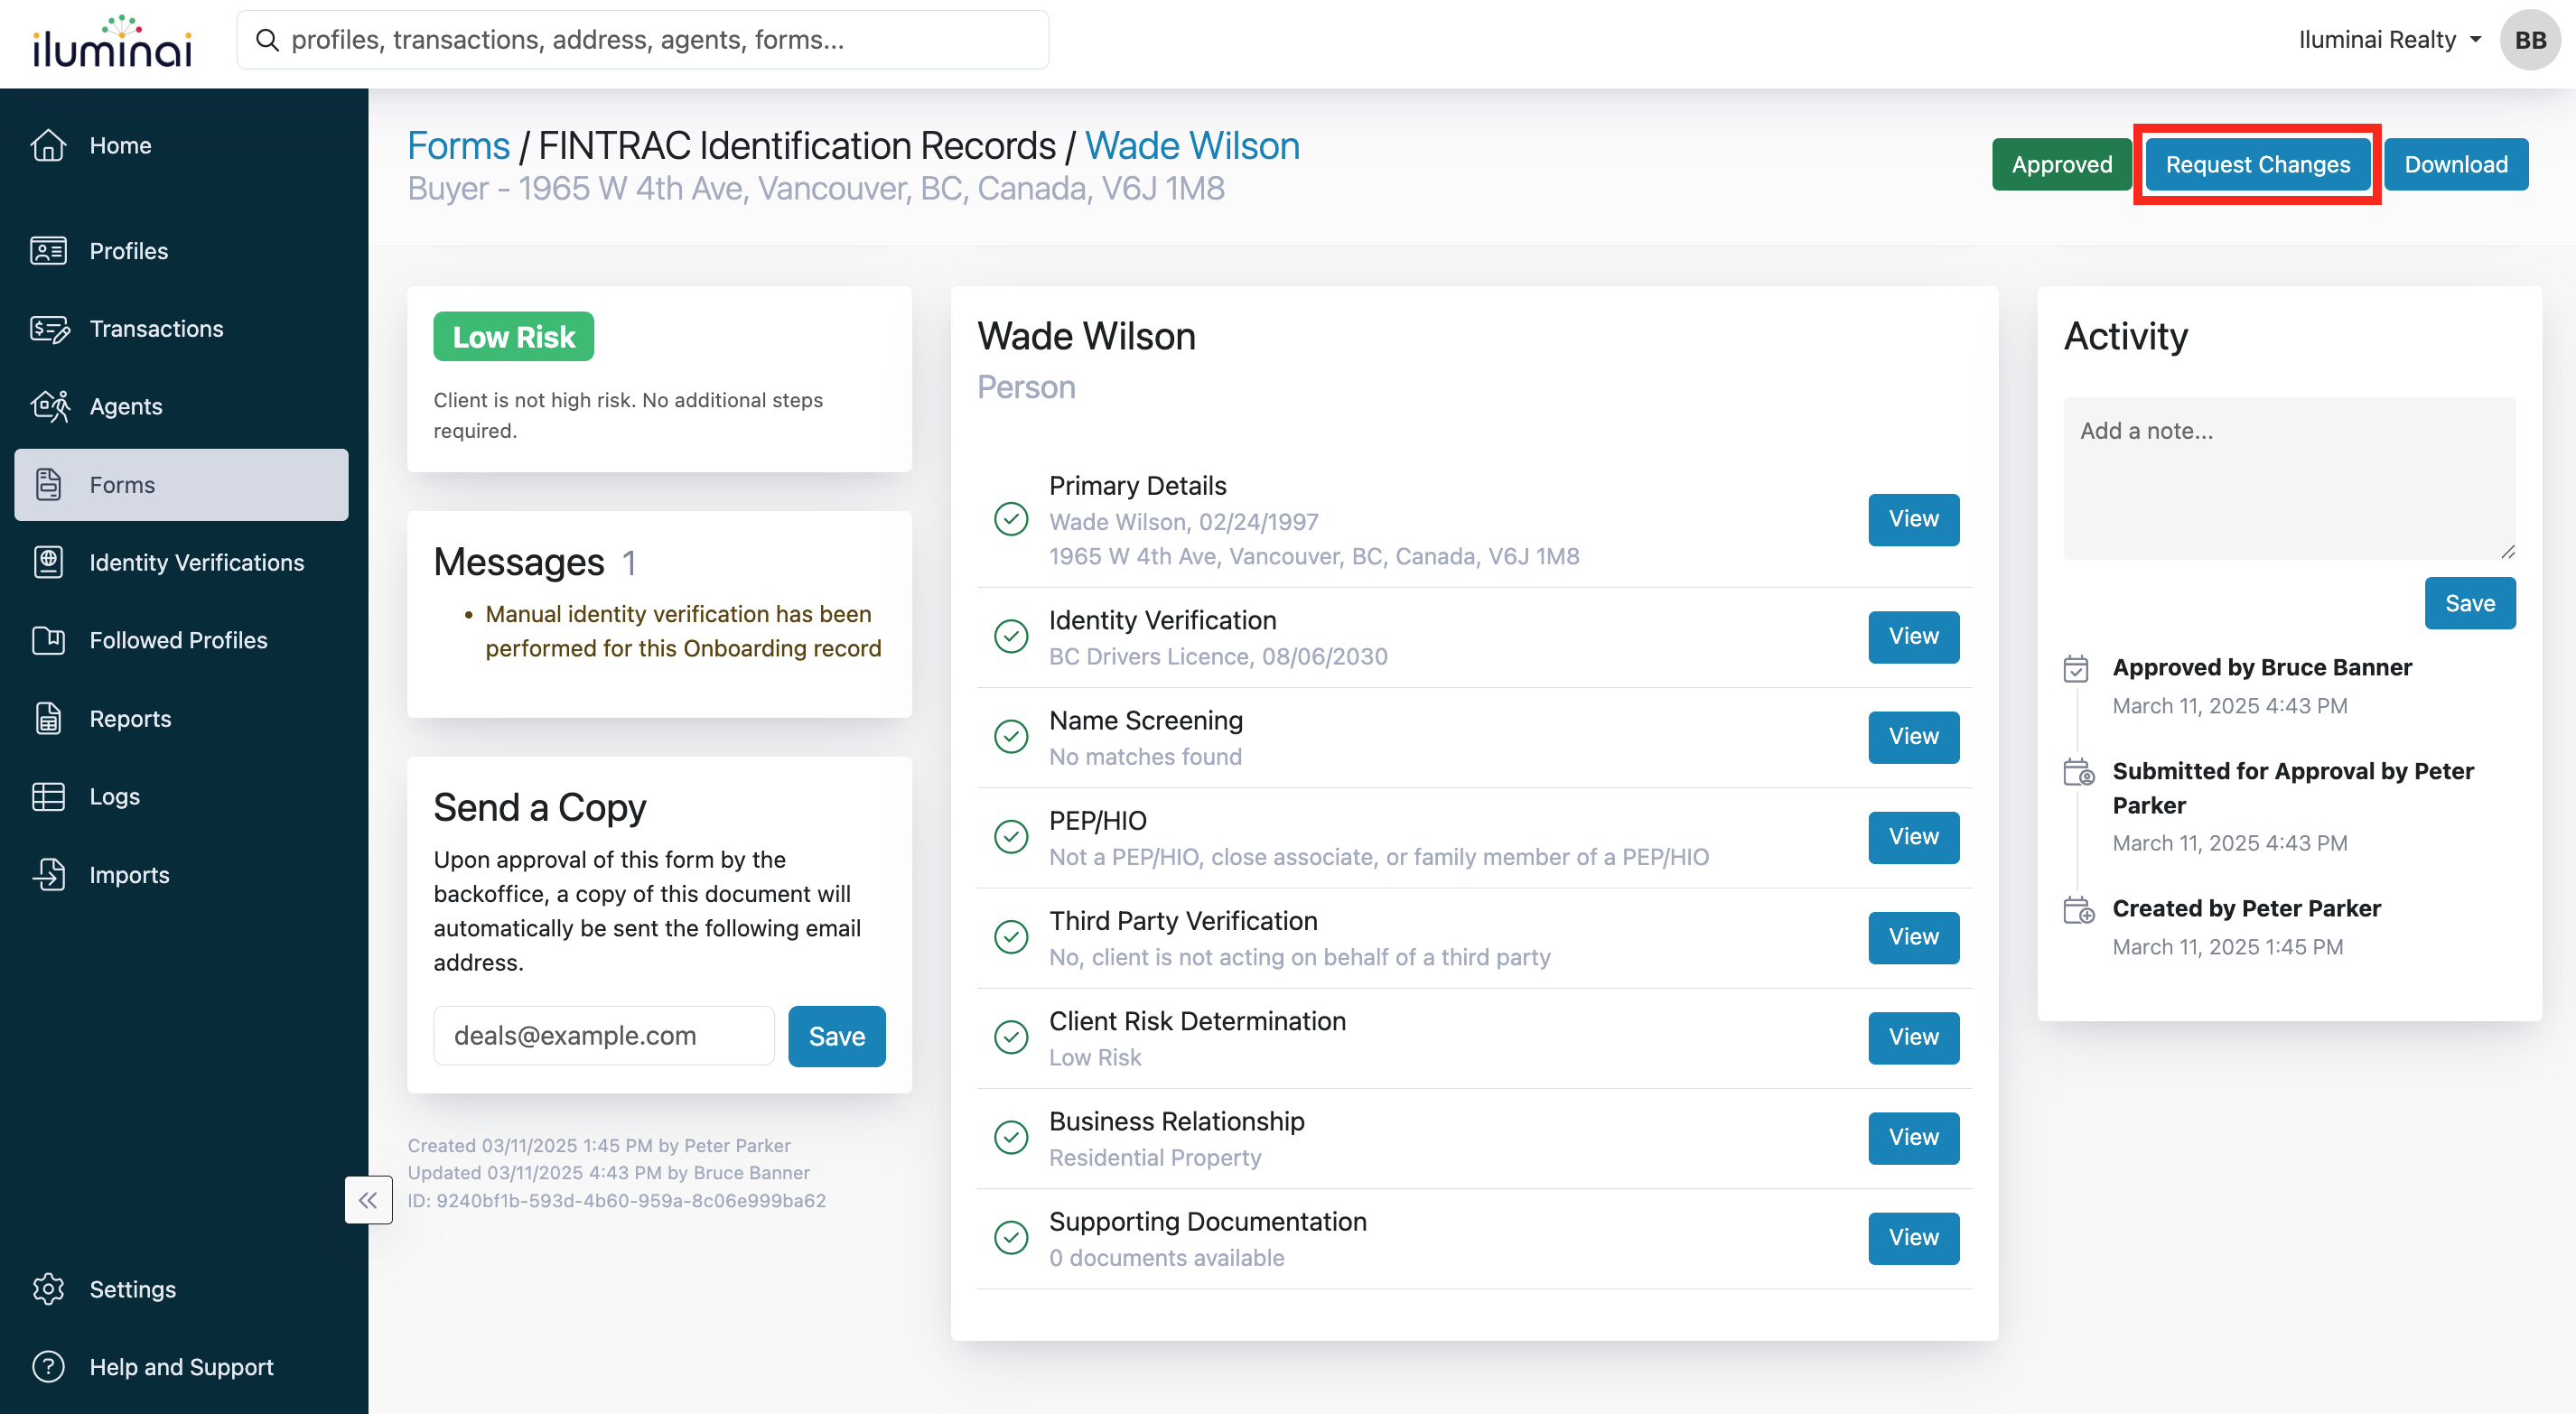This screenshot has width=2576, height=1414.
Task: Click Primary Details green check circle
Action: point(1011,520)
